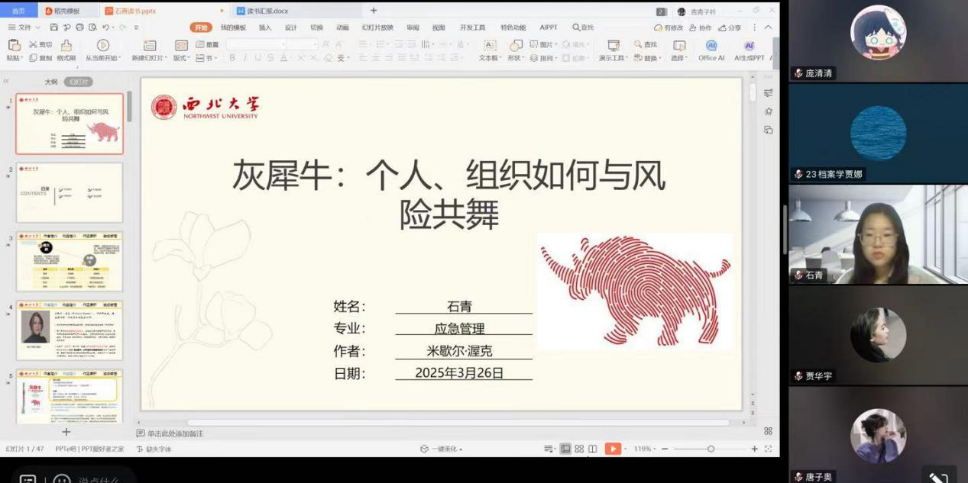Click the Format Painter icon

(x=66, y=46)
